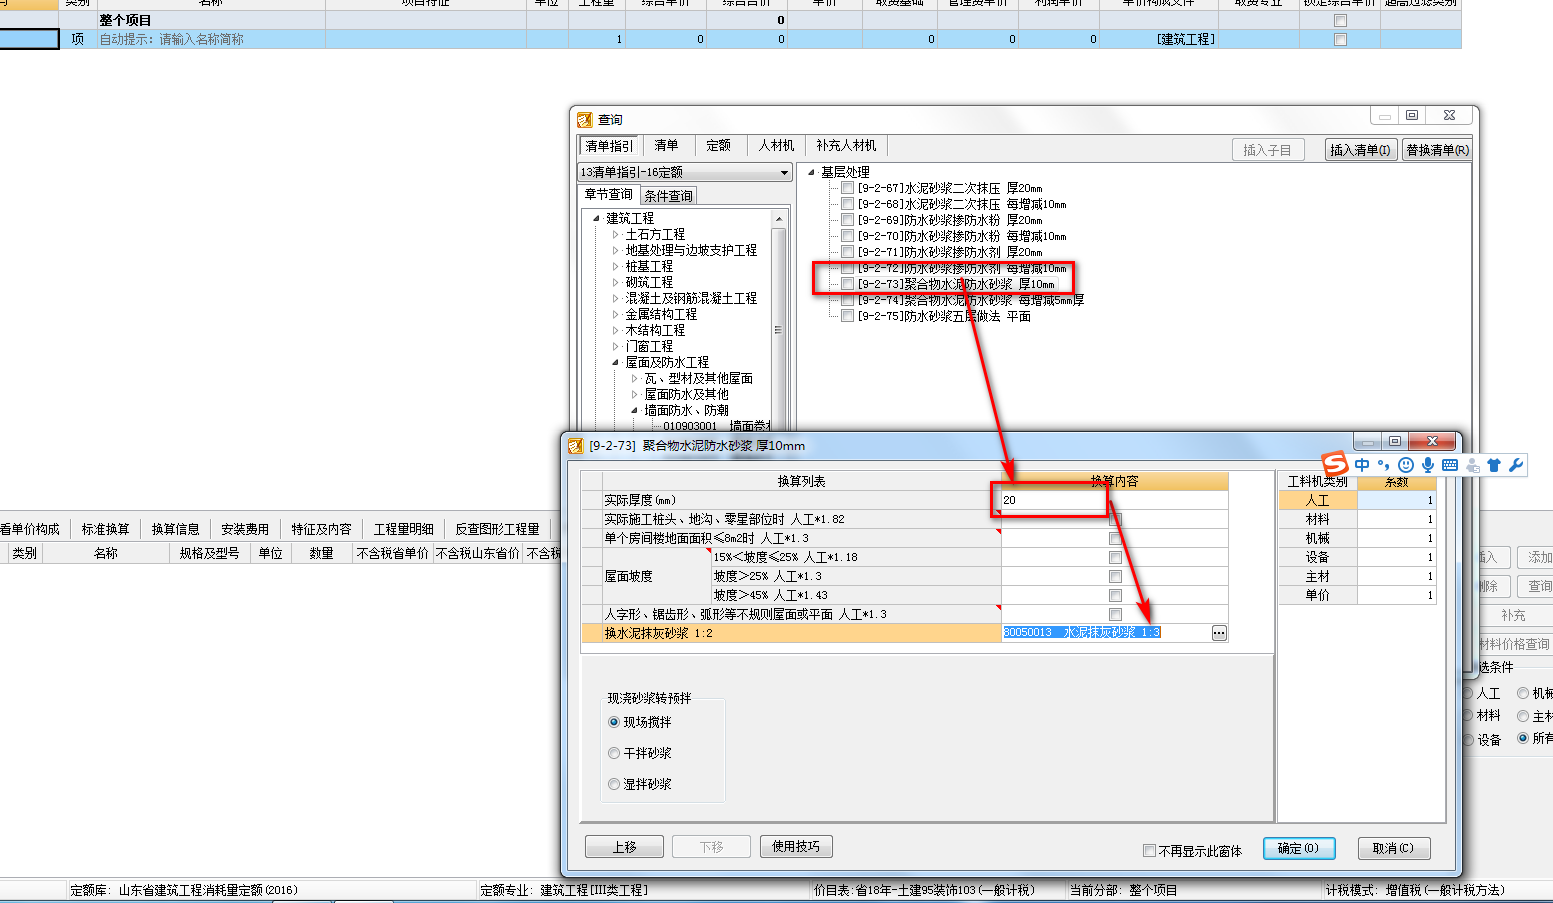Open the 特征及内容 tab
Viewport: 1553px width, 903px height.
pos(321,529)
